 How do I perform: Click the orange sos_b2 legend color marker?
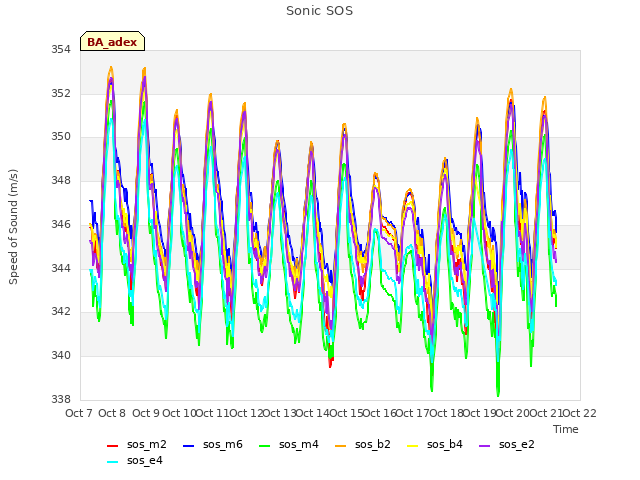pyautogui.click(x=340, y=446)
